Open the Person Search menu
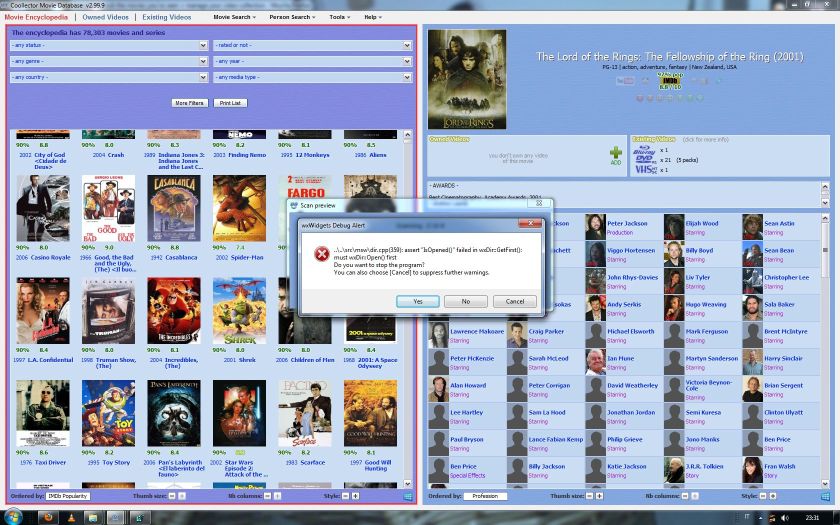The width and height of the screenshot is (840, 525). (292, 17)
